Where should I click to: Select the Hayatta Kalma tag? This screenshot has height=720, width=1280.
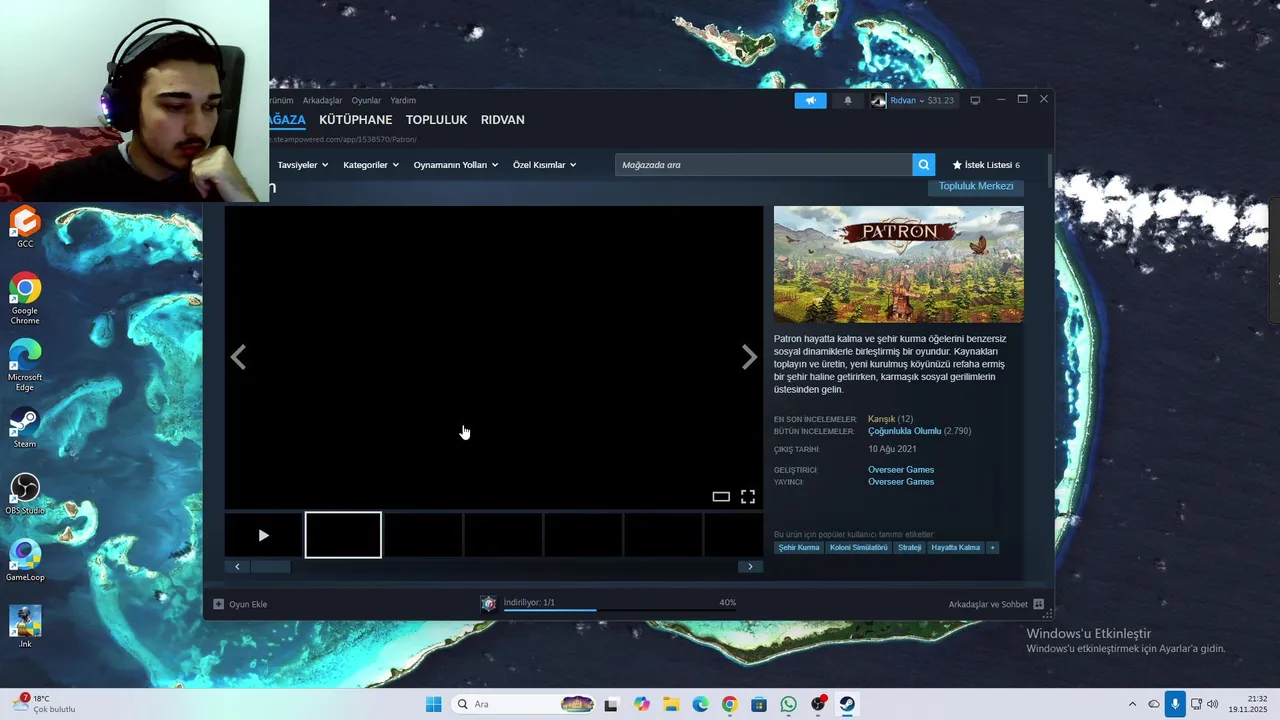pyautogui.click(x=956, y=548)
